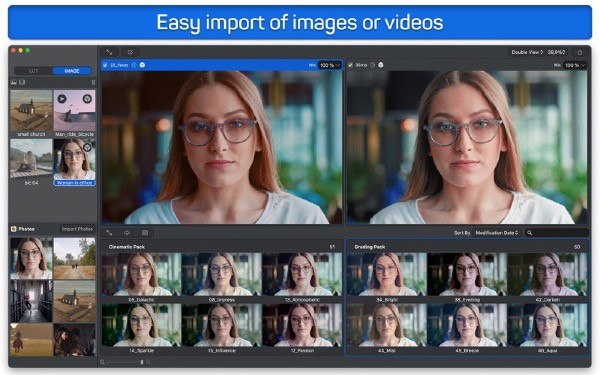The width and height of the screenshot is (600, 375).
Task: Open the Double View mode dropdown
Action: (527, 52)
